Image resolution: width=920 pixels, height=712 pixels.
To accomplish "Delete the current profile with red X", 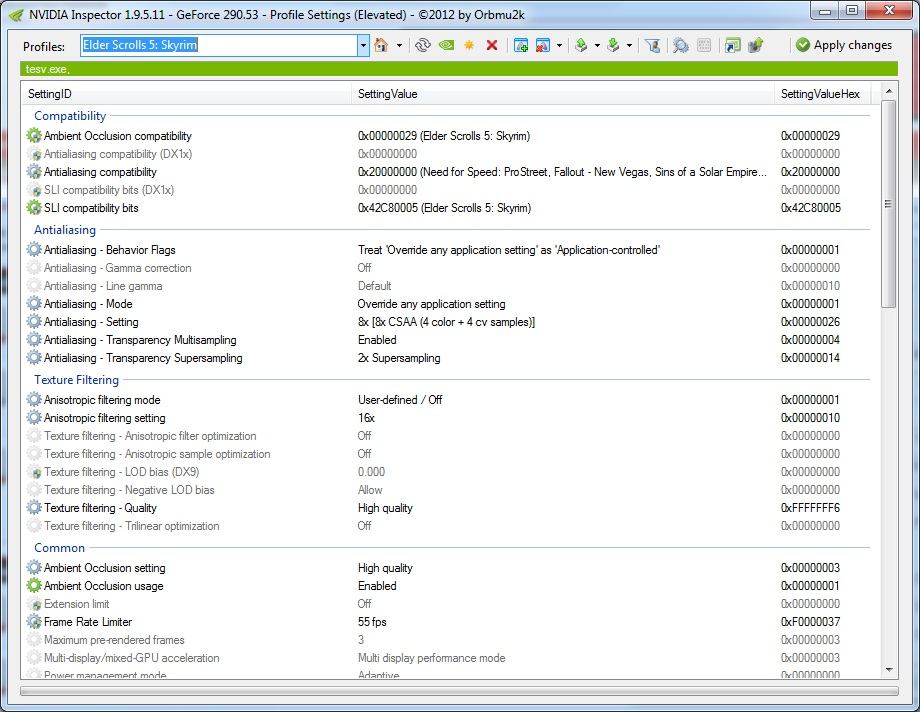I will pos(492,45).
